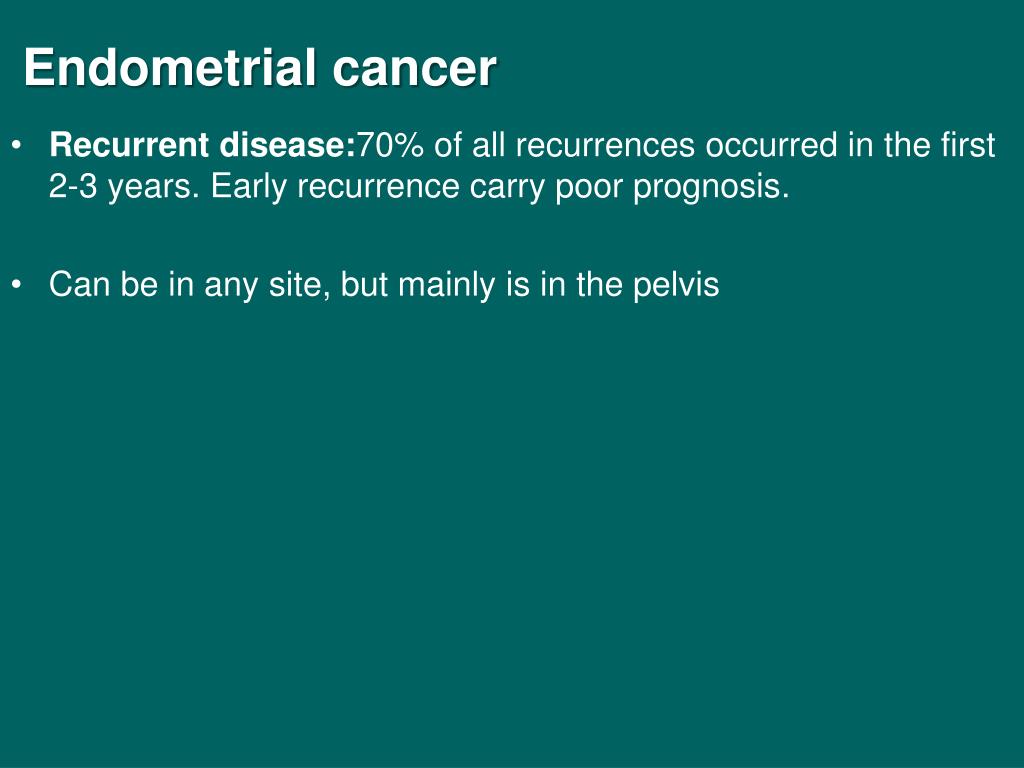Click the word "occurred"
The height and width of the screenshot is (768, 1024).
tap(771, 144)
